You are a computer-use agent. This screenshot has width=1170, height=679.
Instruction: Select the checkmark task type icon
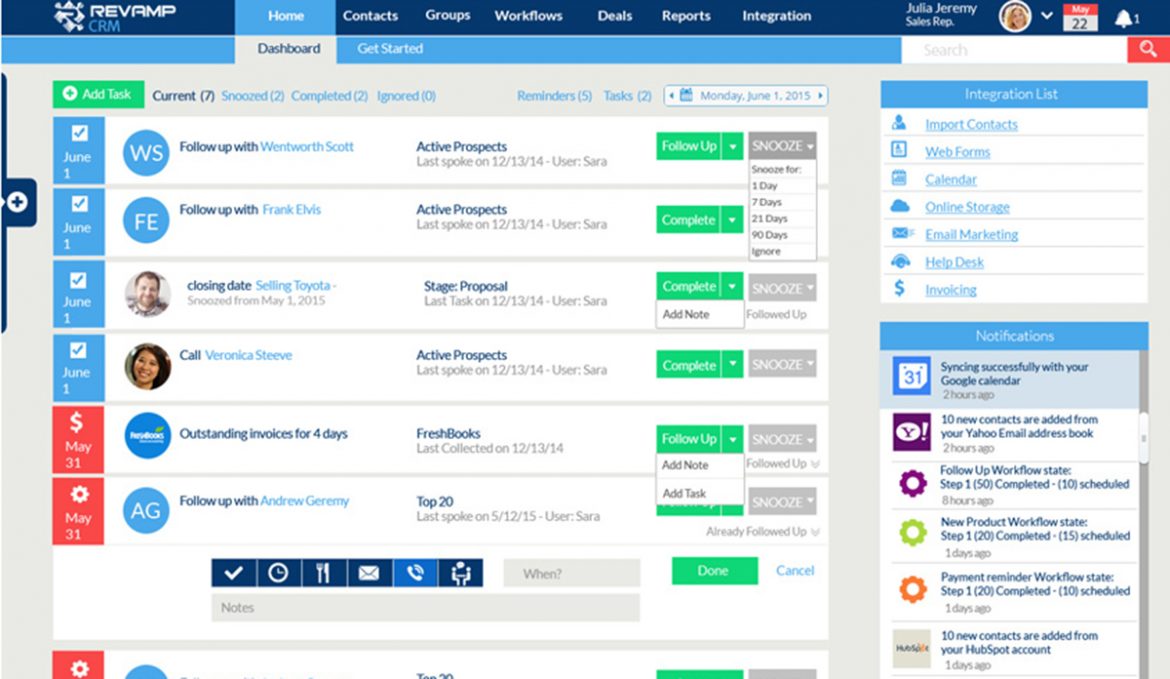pos(231,572)
